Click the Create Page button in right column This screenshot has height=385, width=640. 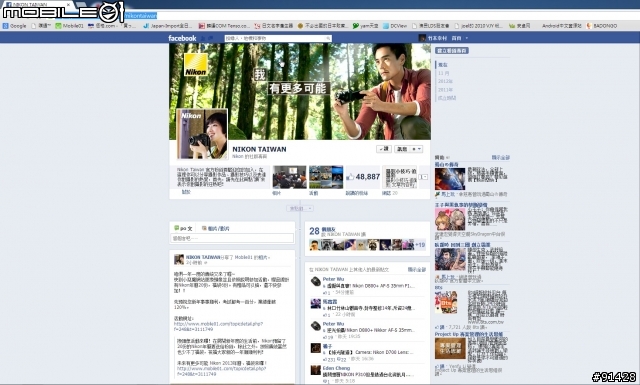point(452,51)
